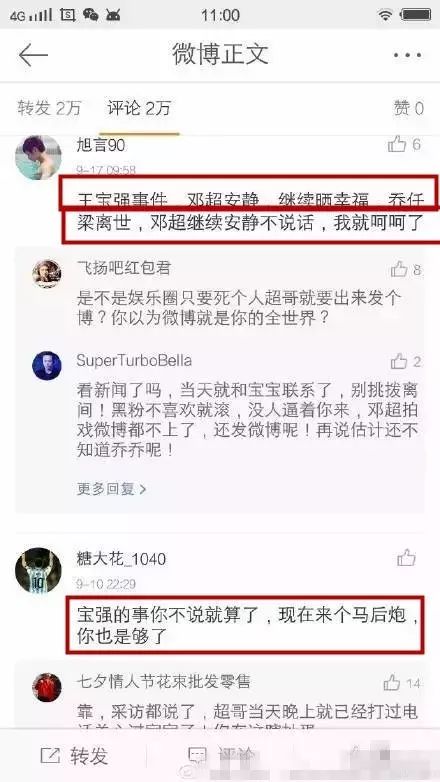440x782 pixels.
Task: Tap the SuperTurboBella avatar
Action: point(47,366)
